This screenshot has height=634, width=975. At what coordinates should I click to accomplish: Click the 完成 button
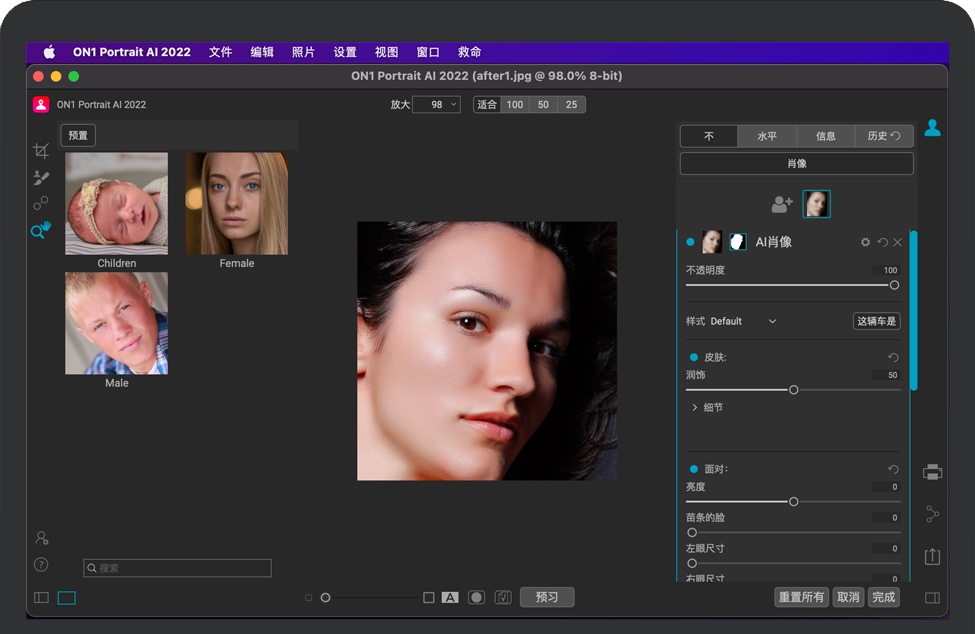(x=883, y=597)
